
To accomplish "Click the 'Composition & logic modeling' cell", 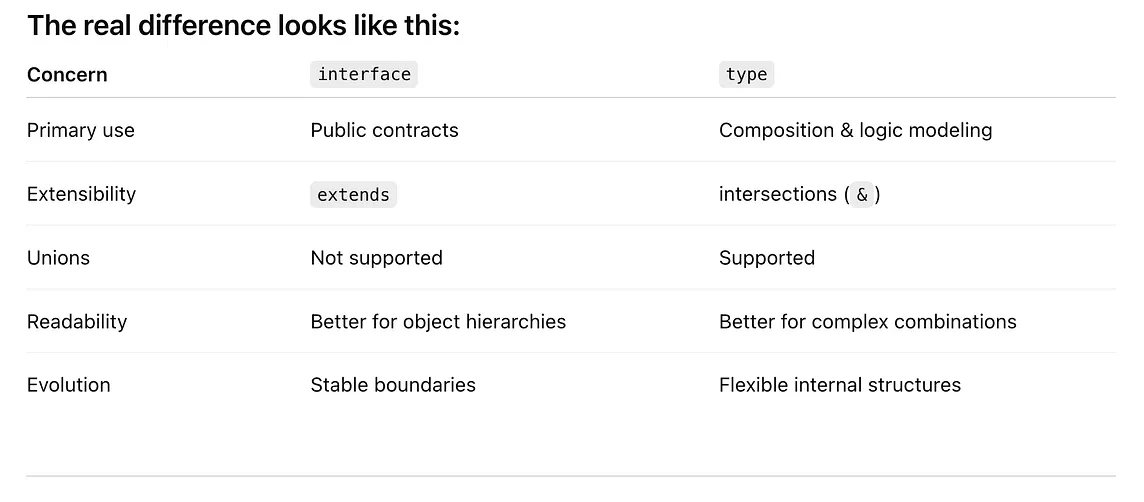I will pyautogui.click(x=856, y=131).
